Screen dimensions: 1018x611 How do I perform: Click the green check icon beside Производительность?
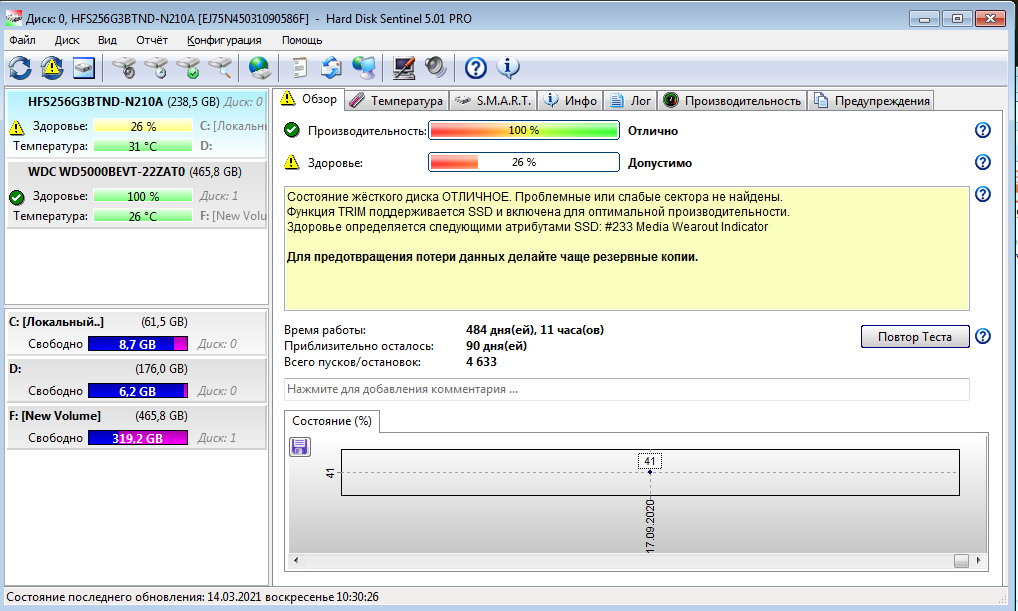coord(292,130)
